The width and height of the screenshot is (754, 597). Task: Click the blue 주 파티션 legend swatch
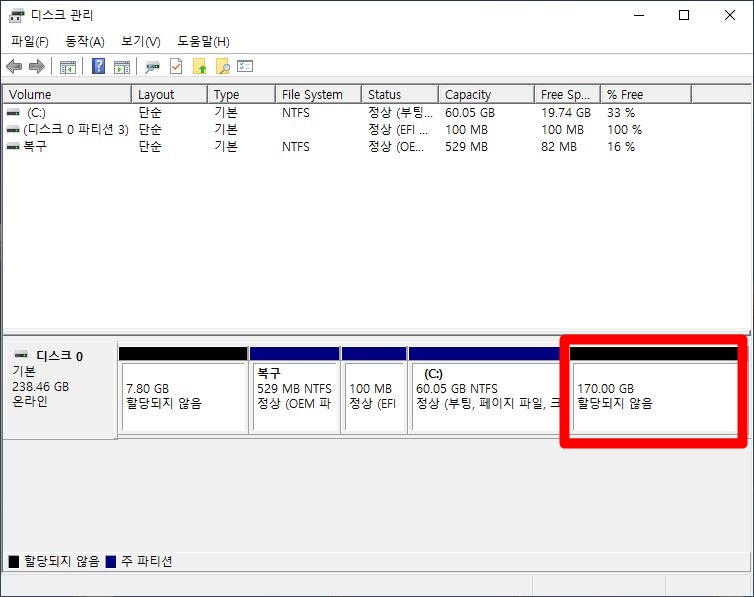111,561
